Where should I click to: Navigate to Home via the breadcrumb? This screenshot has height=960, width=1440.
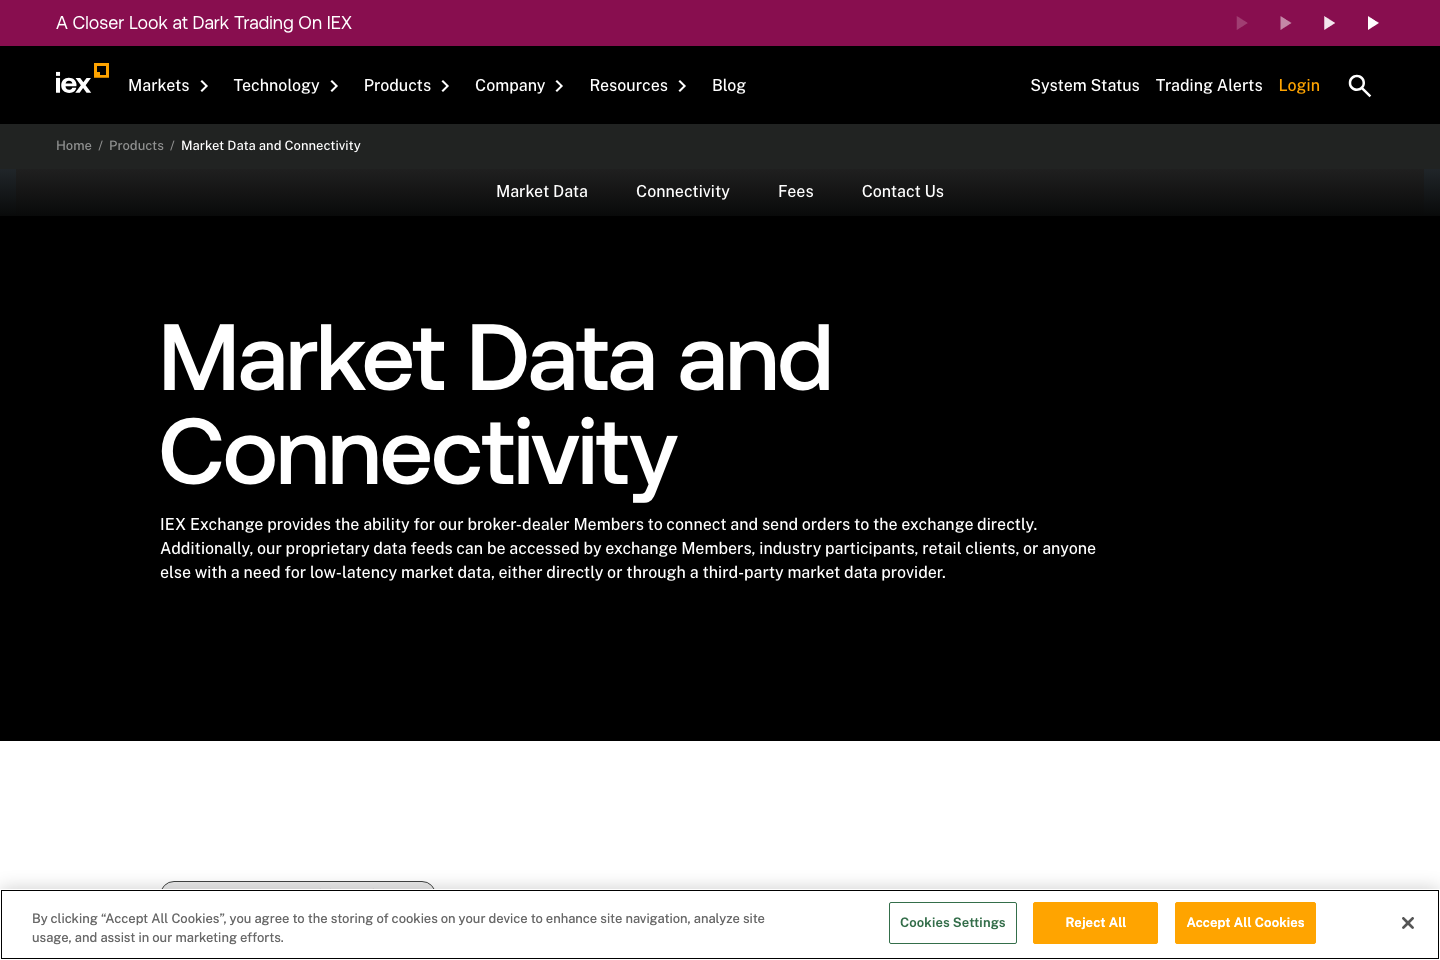pos(74,145)
